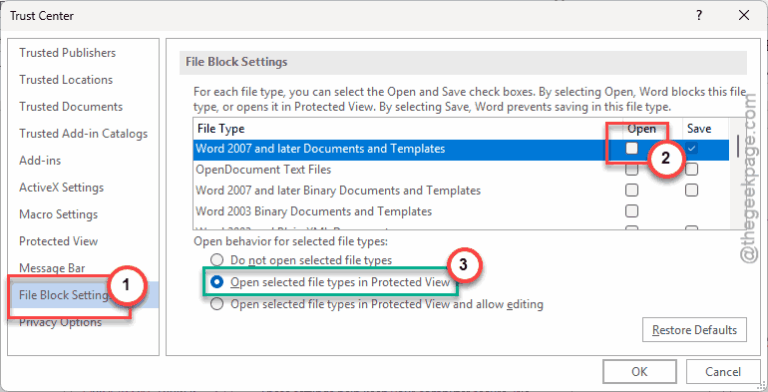Go to Trusted Locations
Image resolution: width=768 pixels, height=392 pixels.
coord(66,80)
